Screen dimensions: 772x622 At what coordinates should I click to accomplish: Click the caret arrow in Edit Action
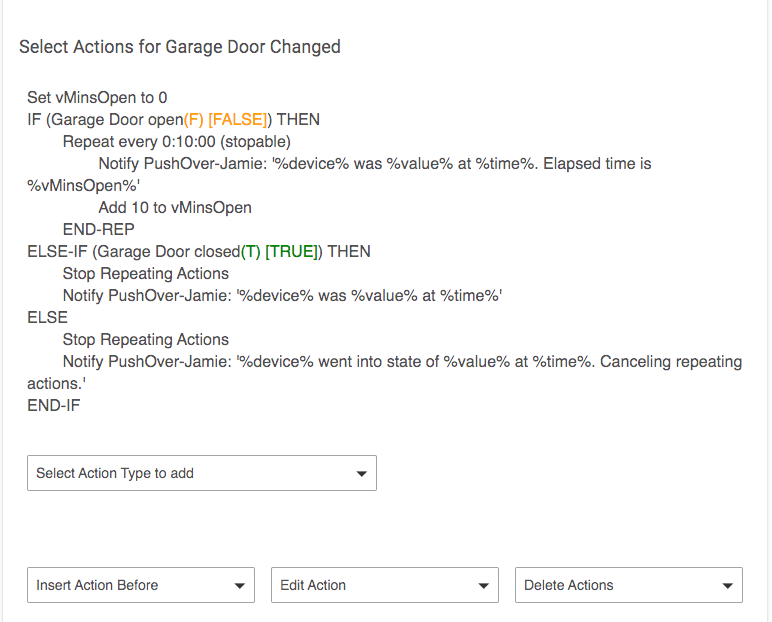tap(483, 586)
